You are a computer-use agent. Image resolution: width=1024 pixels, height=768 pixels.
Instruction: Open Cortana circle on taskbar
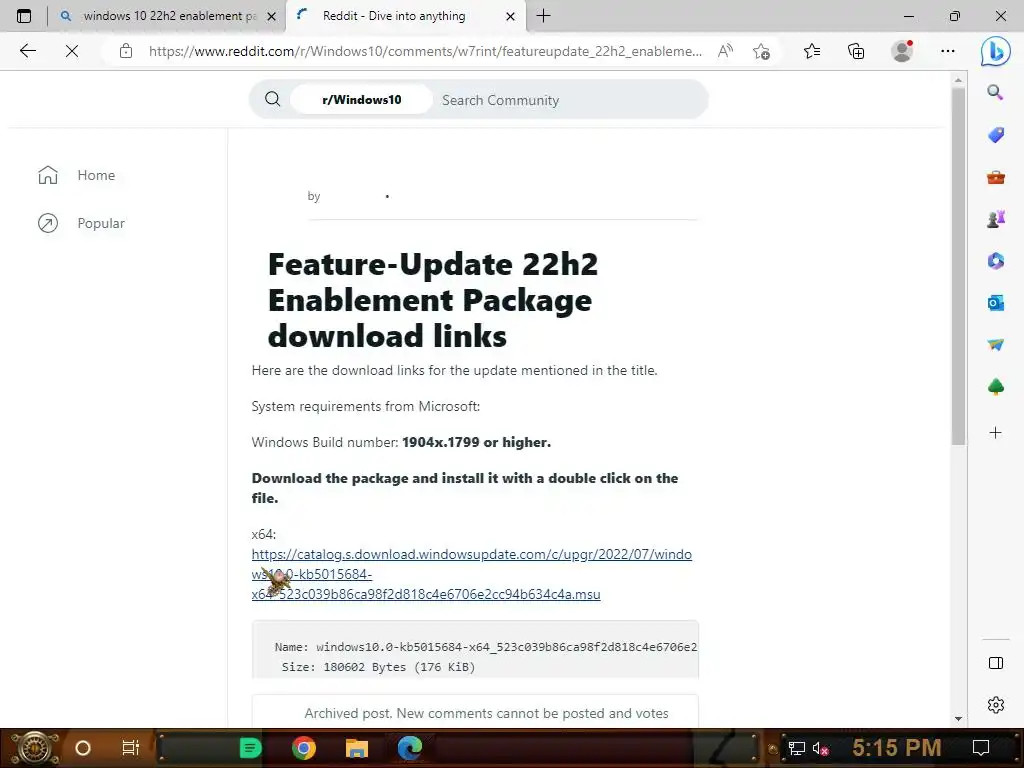(x=83, y=748)
